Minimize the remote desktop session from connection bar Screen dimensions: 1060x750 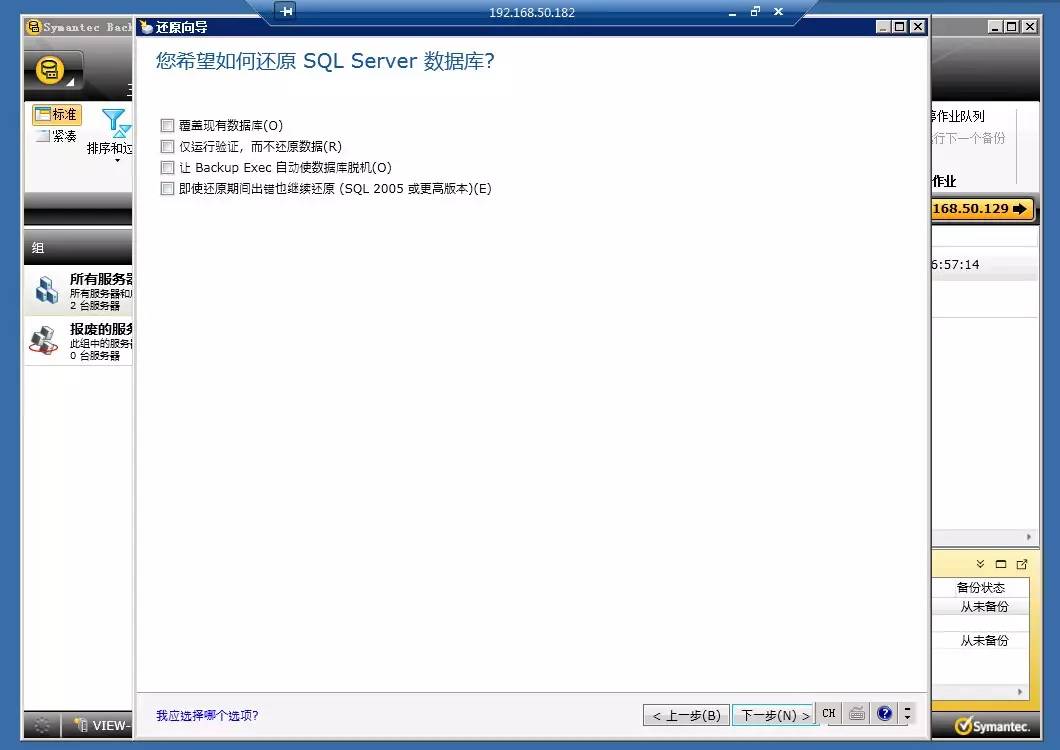(x=732, y=12)
